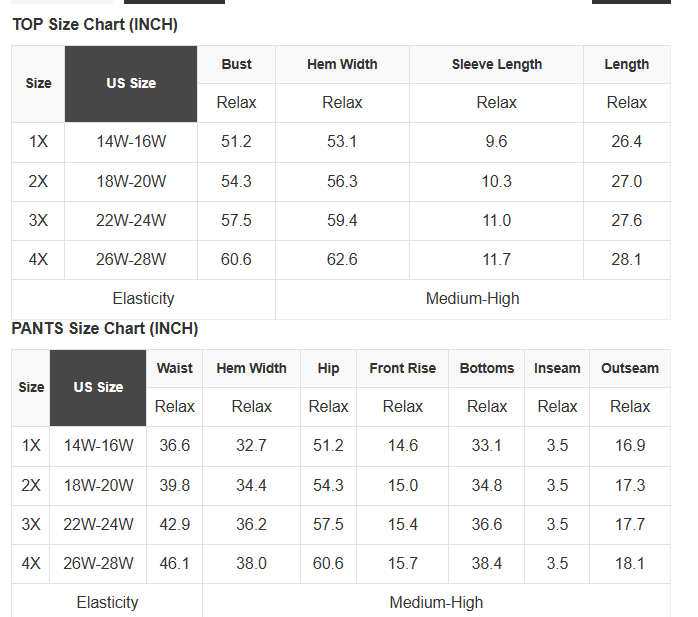Select the 42.9 Waist value for 3X pants
This screenshot has height=617, width=698.
174,524
